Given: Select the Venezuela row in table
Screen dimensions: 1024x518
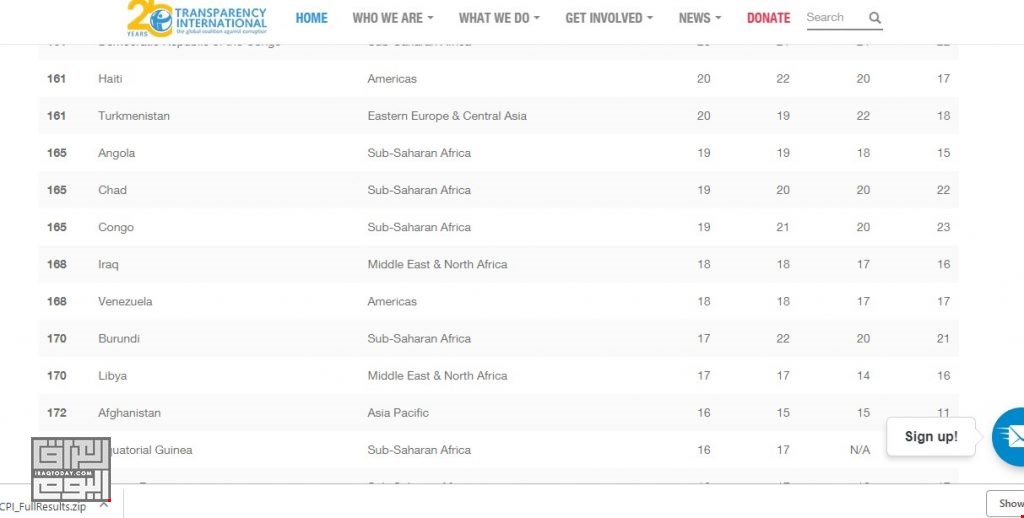Looking at the screenshot, I should pyautogui.click(x=498, y=301).
